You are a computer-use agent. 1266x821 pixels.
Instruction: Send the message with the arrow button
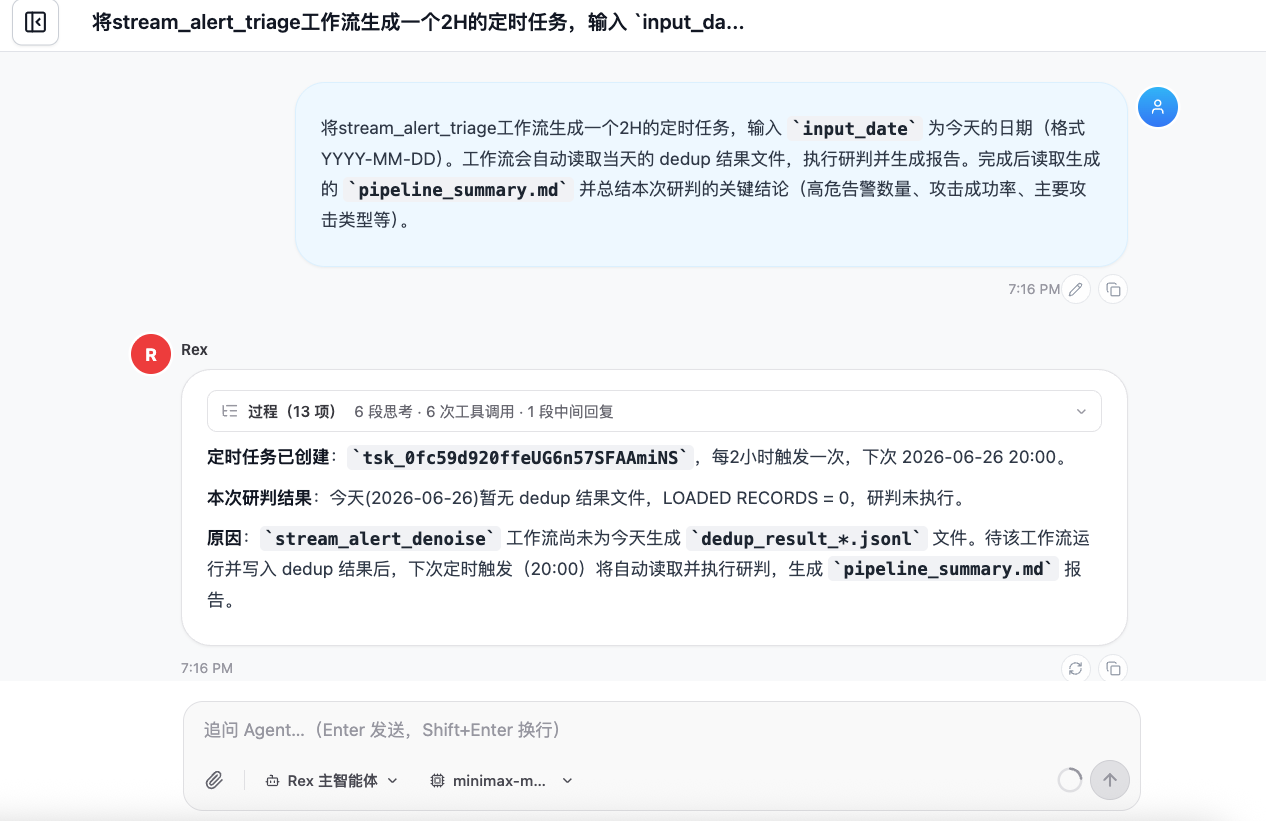[x=1110, y=780]
